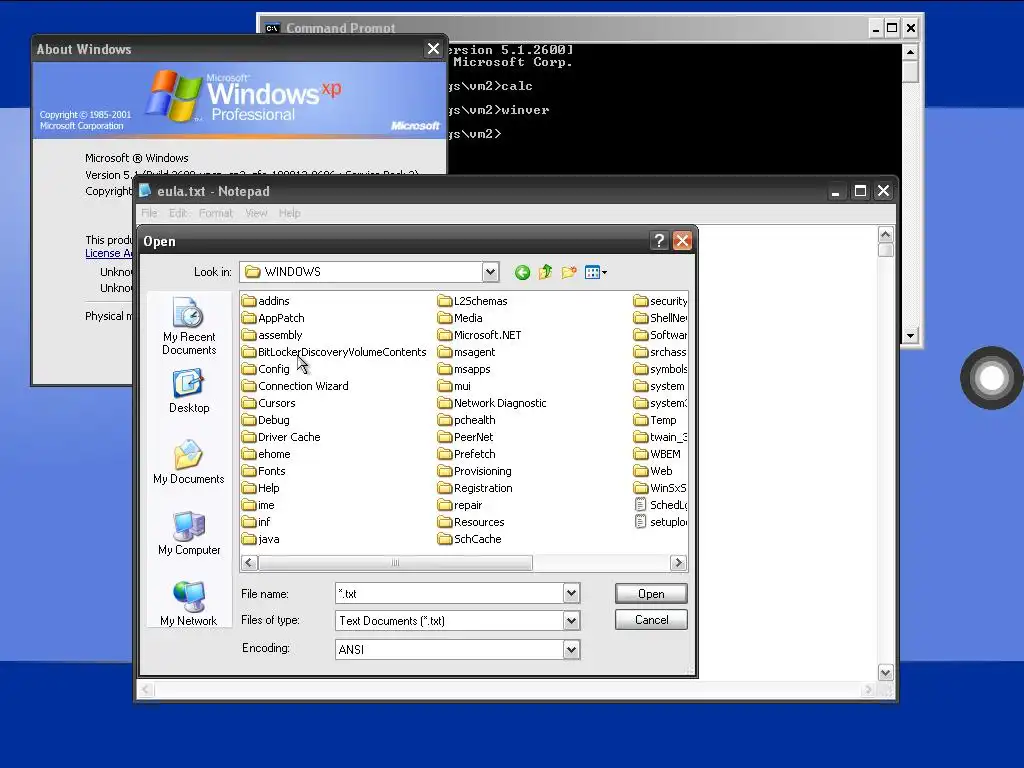This screenshot has height=768, width=1024.
Task: Open Notepad View menu
Action: click(x=256, y=213)
